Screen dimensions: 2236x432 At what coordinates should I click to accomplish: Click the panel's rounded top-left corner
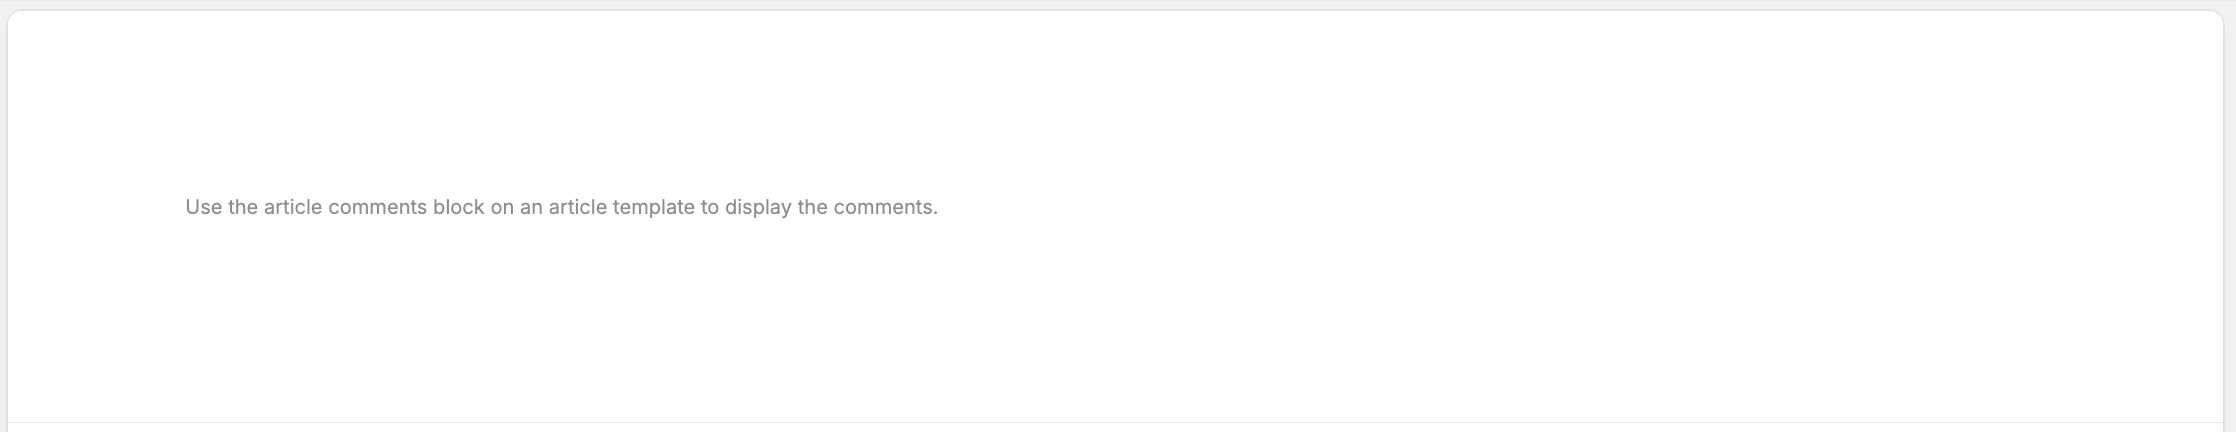click(x=13, y=17)
